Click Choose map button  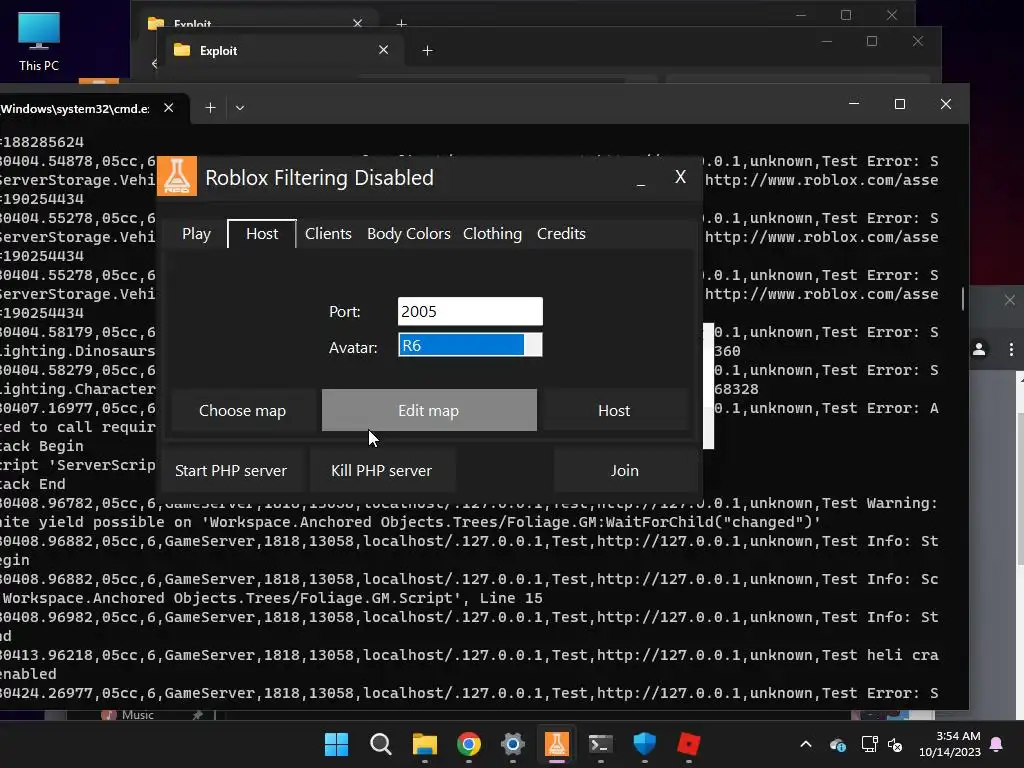click(x=242, y=410)
